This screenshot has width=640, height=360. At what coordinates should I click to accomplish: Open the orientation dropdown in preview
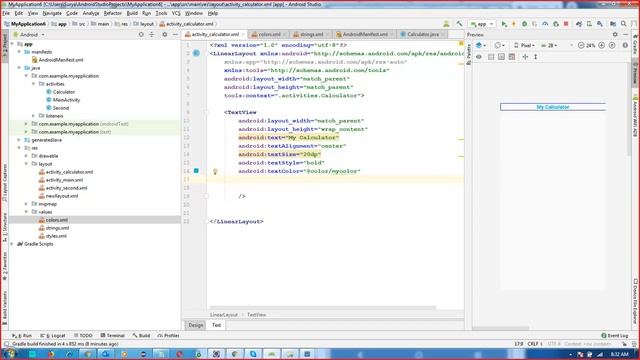[x=500, y=45]
